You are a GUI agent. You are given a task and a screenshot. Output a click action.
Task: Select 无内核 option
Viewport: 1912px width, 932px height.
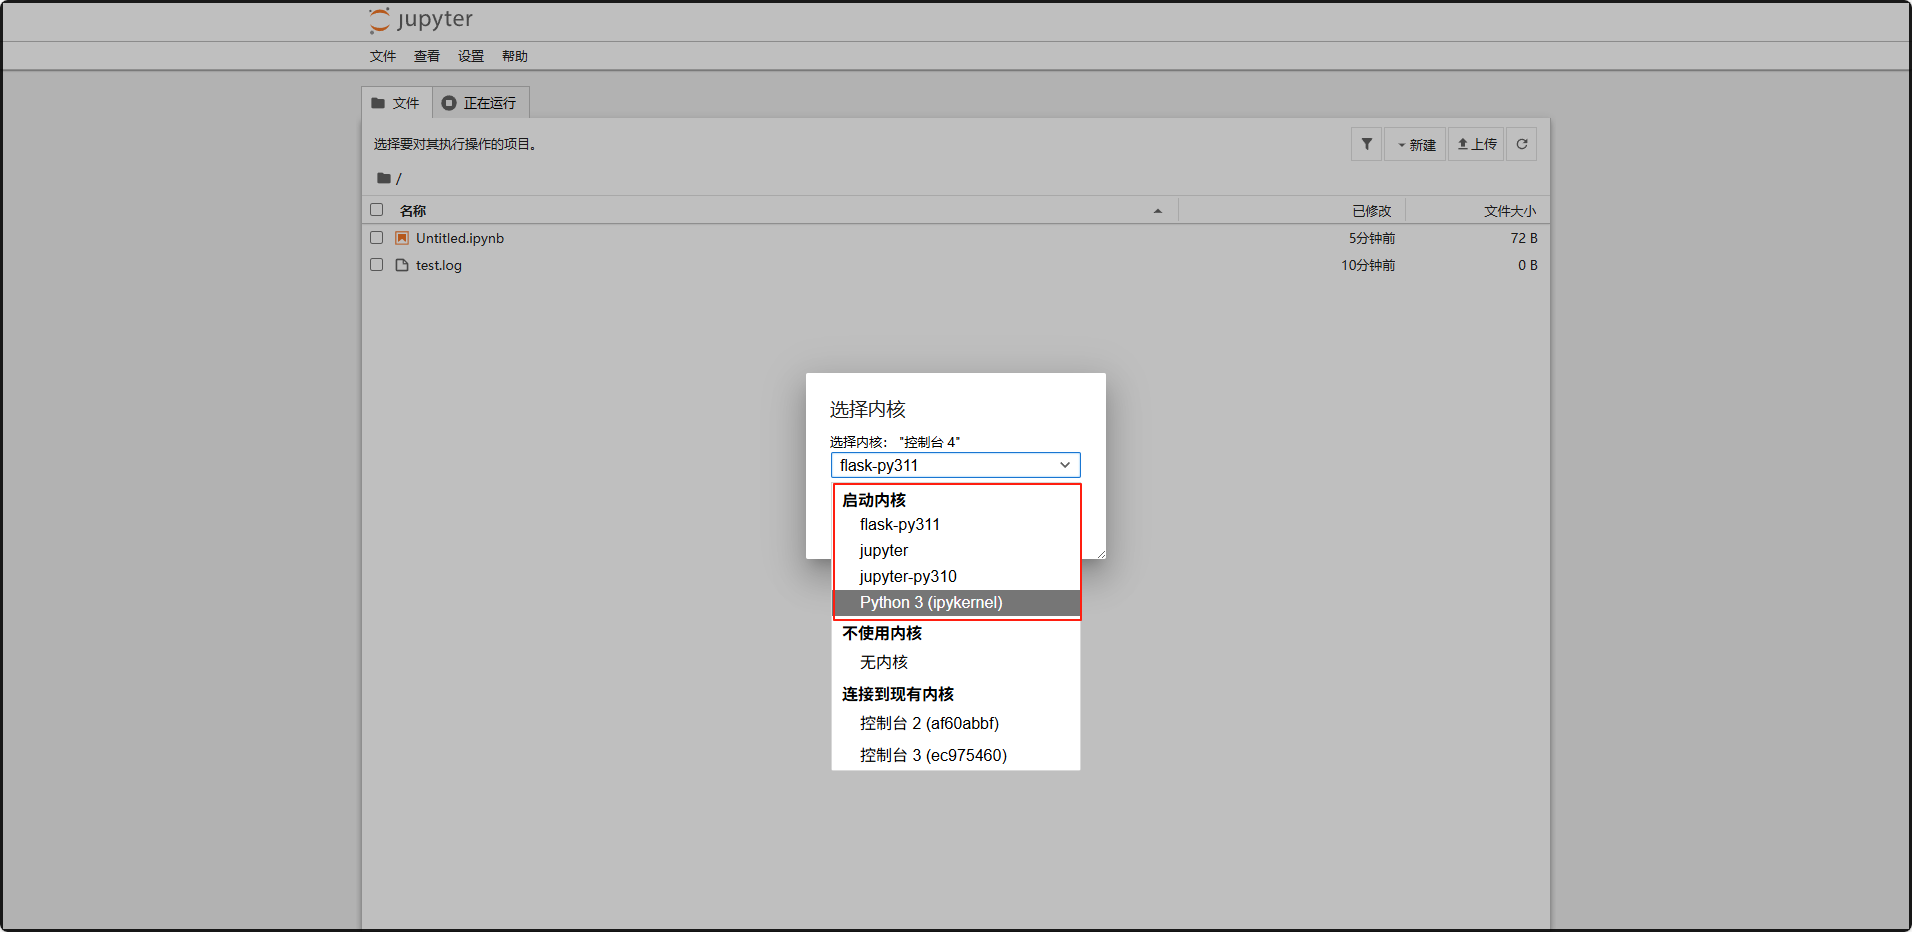click(956, 662)
